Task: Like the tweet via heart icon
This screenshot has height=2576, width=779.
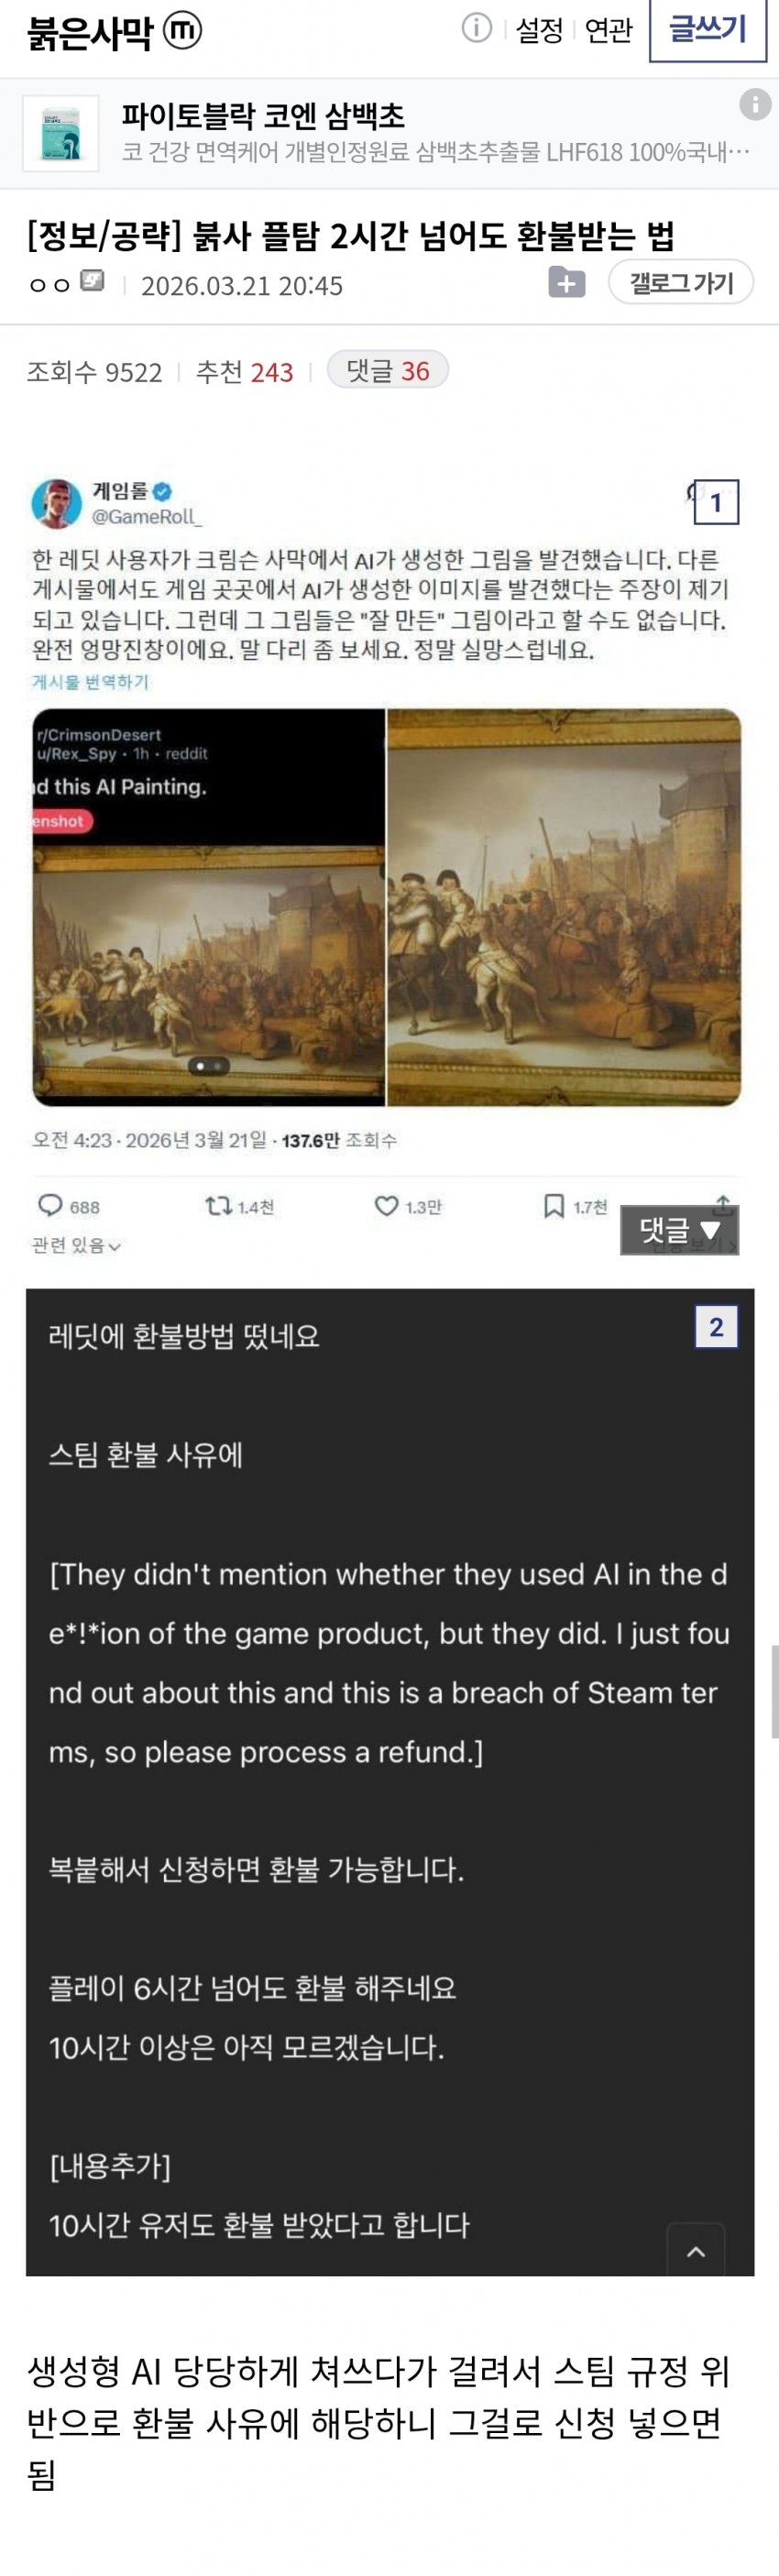Action: click(x=386, y=1206)
